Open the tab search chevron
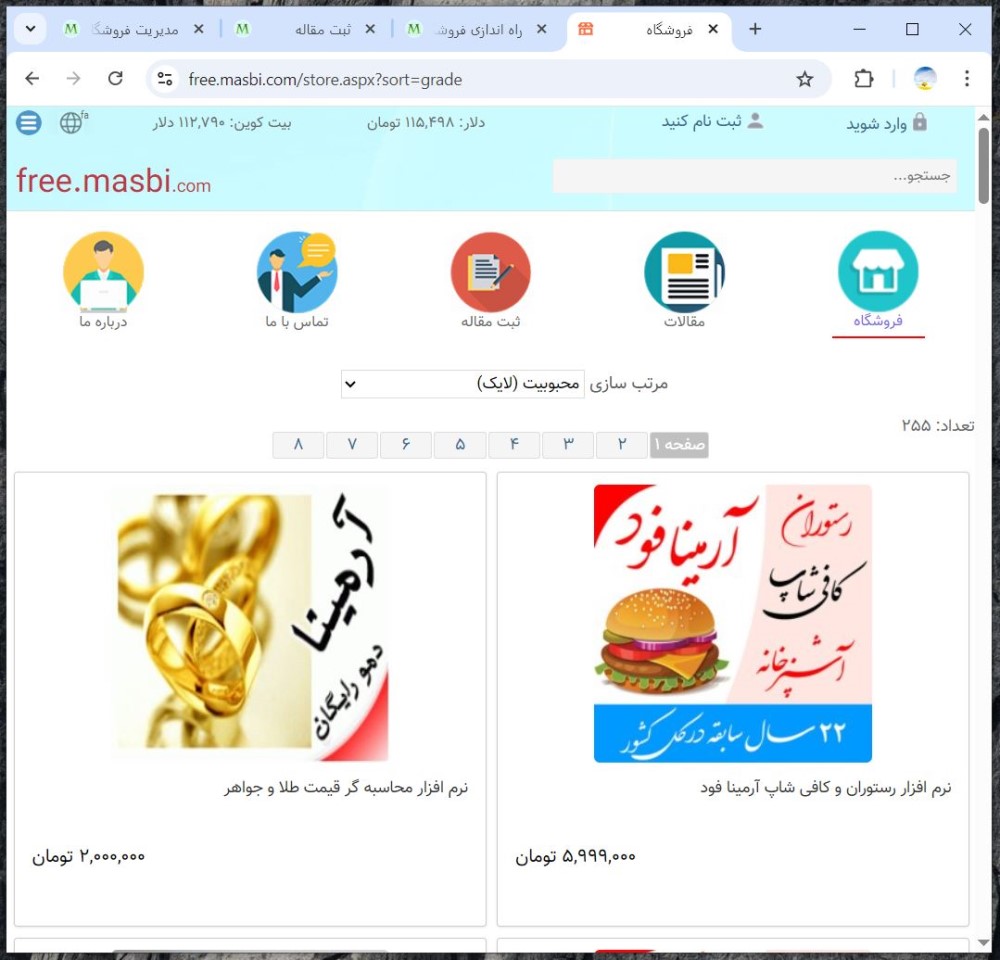 click(30, 29)
